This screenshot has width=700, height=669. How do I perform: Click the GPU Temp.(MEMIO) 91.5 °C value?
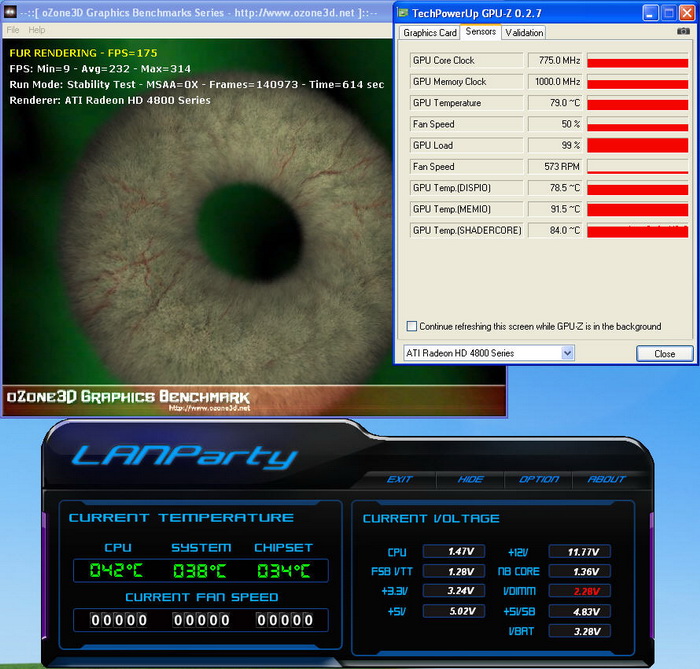tap(555, 209)
